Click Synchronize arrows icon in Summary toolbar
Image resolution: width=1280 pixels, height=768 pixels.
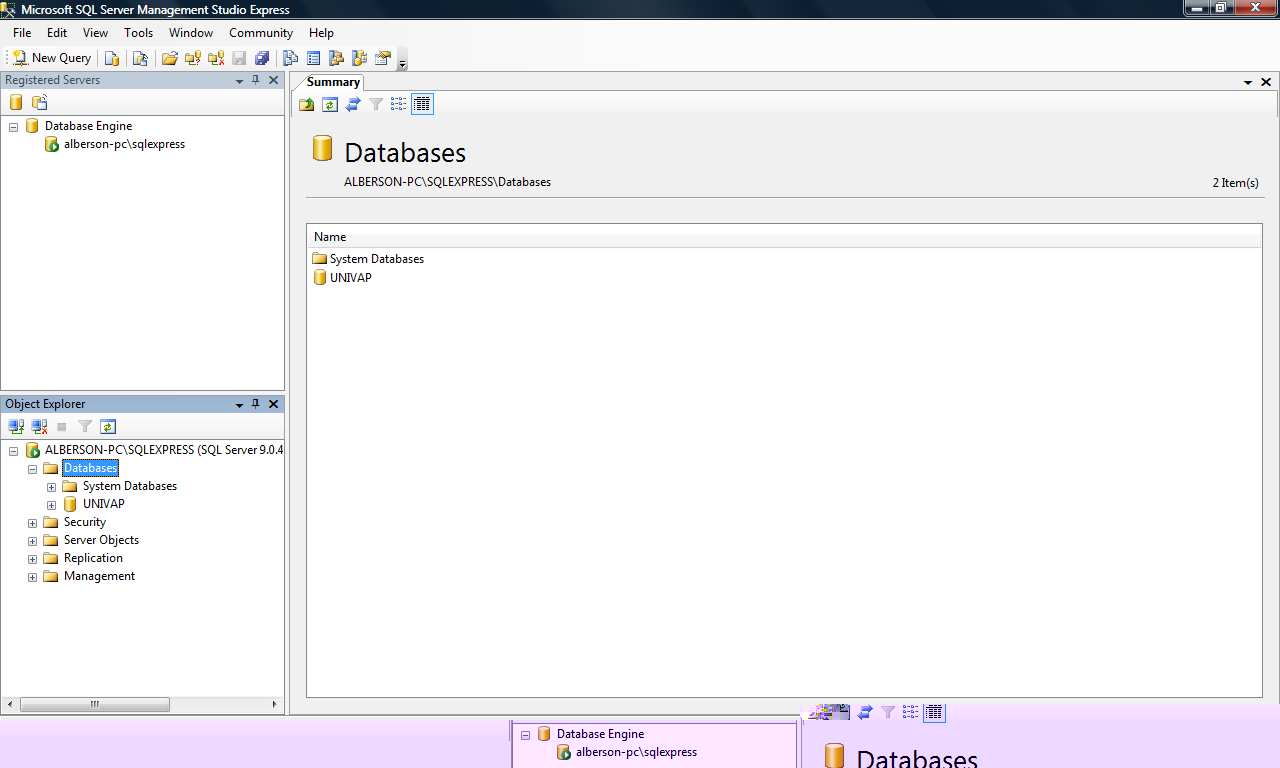(353, 104)
